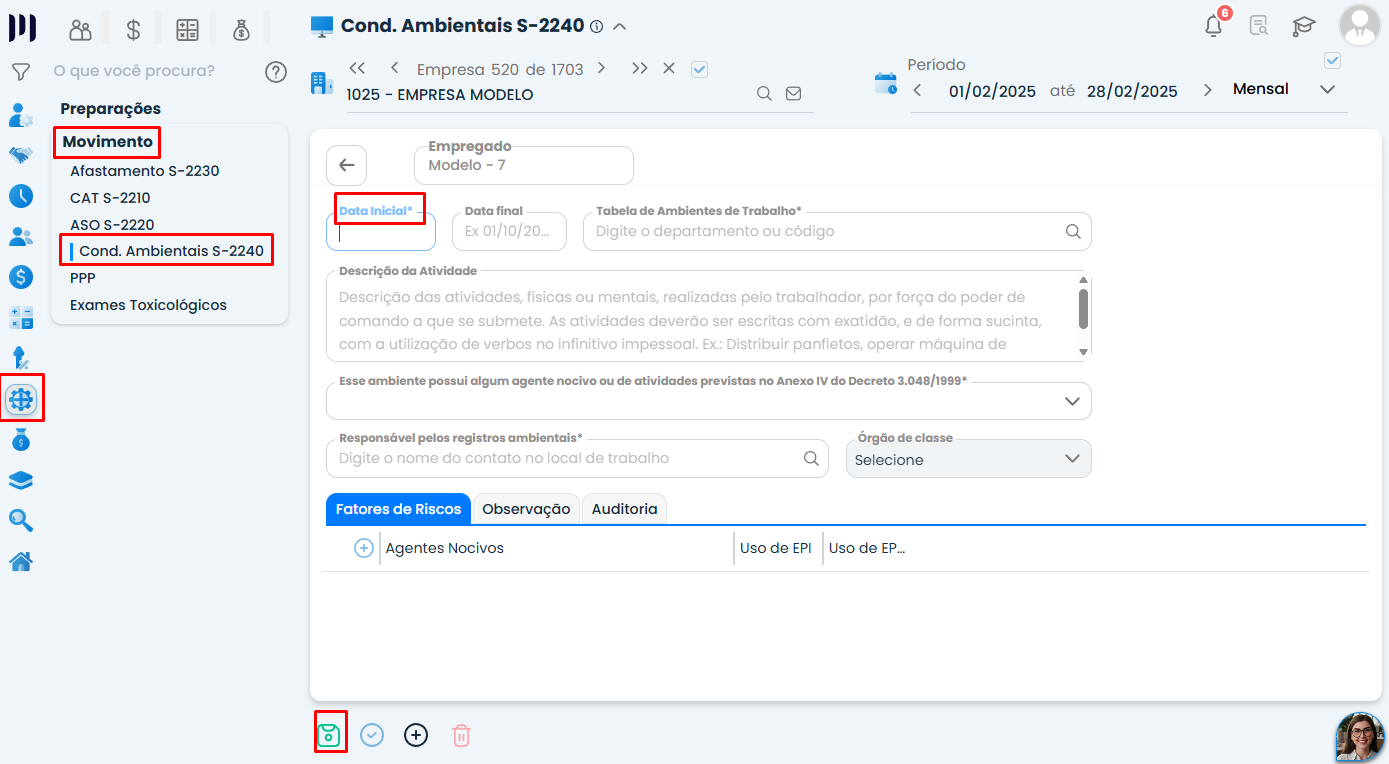This screenshot has height=764, width=1389.
Task: Open ASO S-2220 menu item
Action: 112,225
